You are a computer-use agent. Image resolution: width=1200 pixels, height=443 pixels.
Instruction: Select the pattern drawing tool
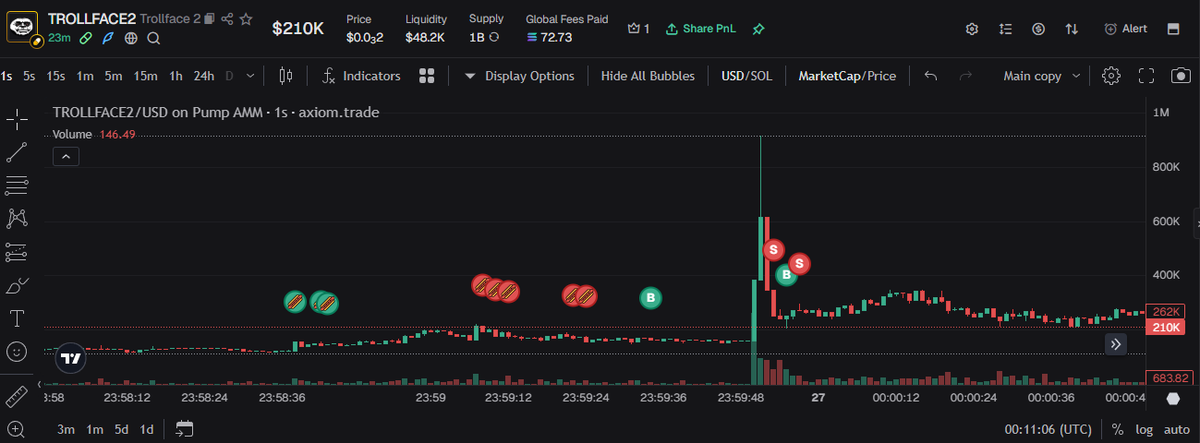click(x=17, y=218)
